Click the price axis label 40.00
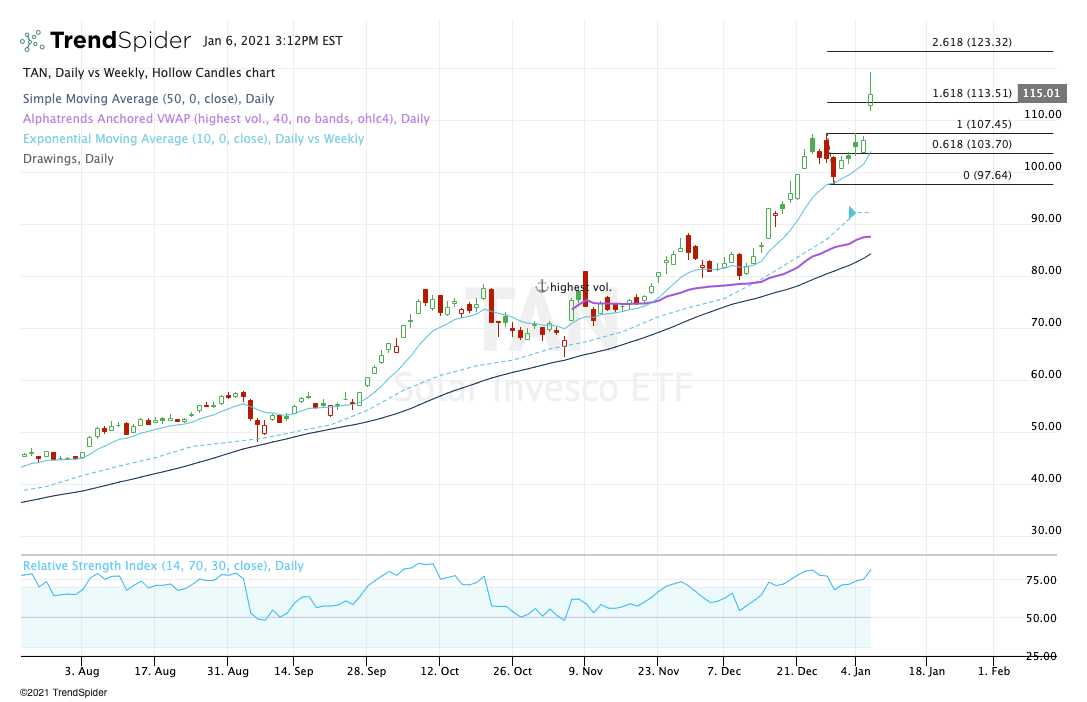Image resolution: width=1087 pixels, height=702 pixels. (1045, 478)
